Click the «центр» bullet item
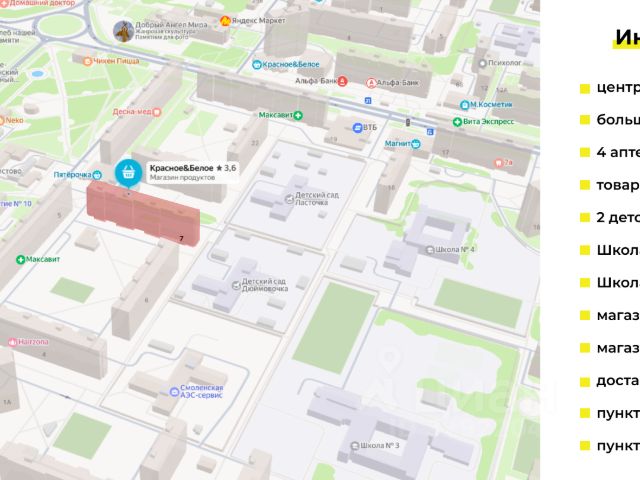Image resolution: width=640 pixels, height=480 pixels. [x=610, y=87]
